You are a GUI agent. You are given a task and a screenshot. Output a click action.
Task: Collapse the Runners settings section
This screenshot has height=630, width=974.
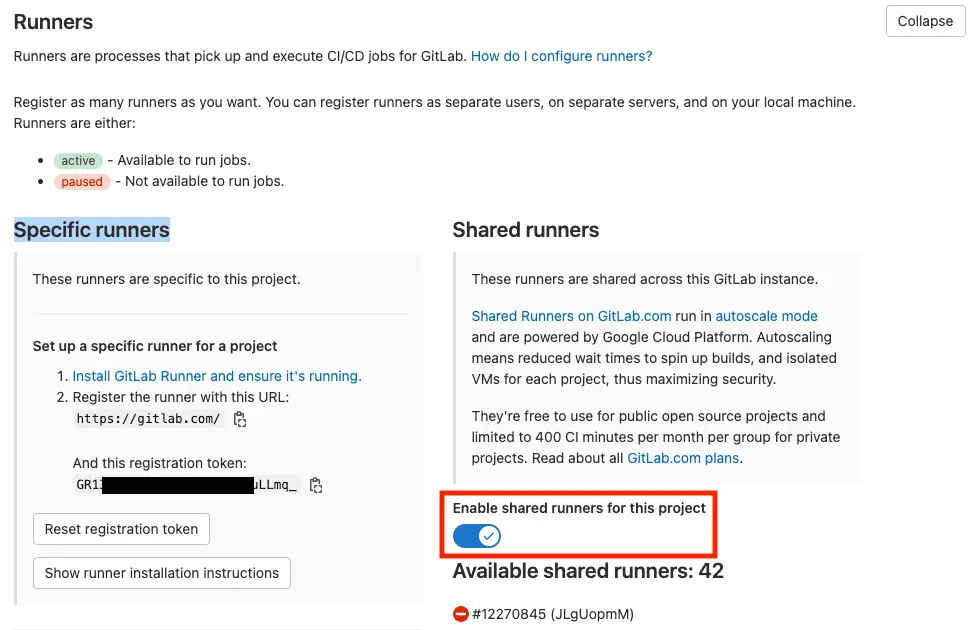click(x=924, y=21)
